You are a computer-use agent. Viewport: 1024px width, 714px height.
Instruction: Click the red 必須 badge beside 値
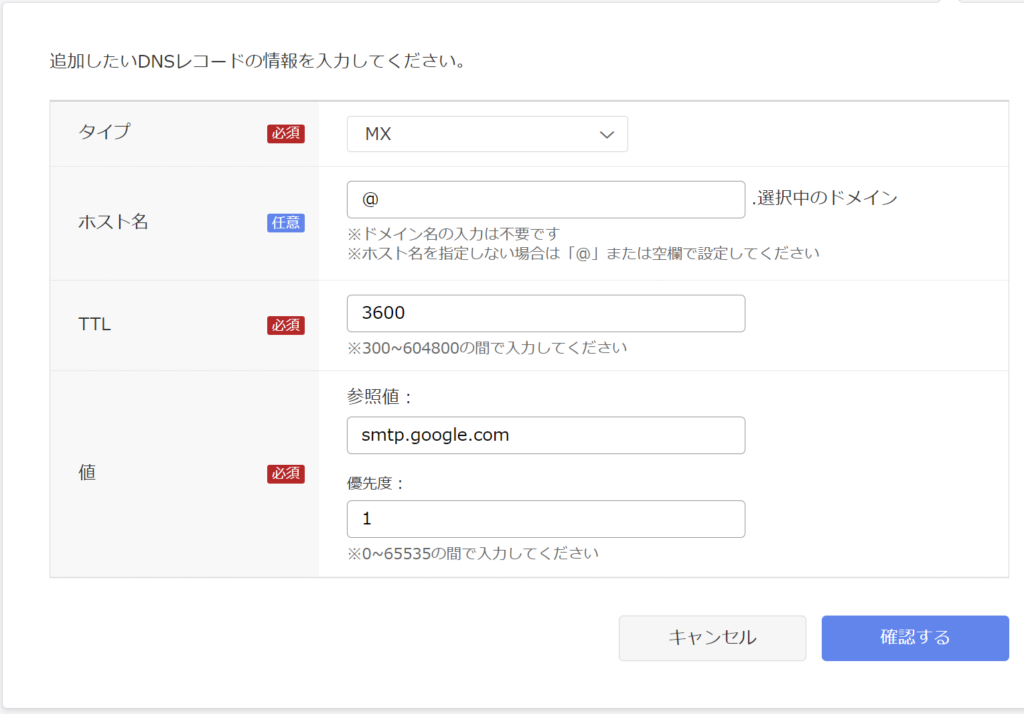pyautogui.click(x=285, y=474)
